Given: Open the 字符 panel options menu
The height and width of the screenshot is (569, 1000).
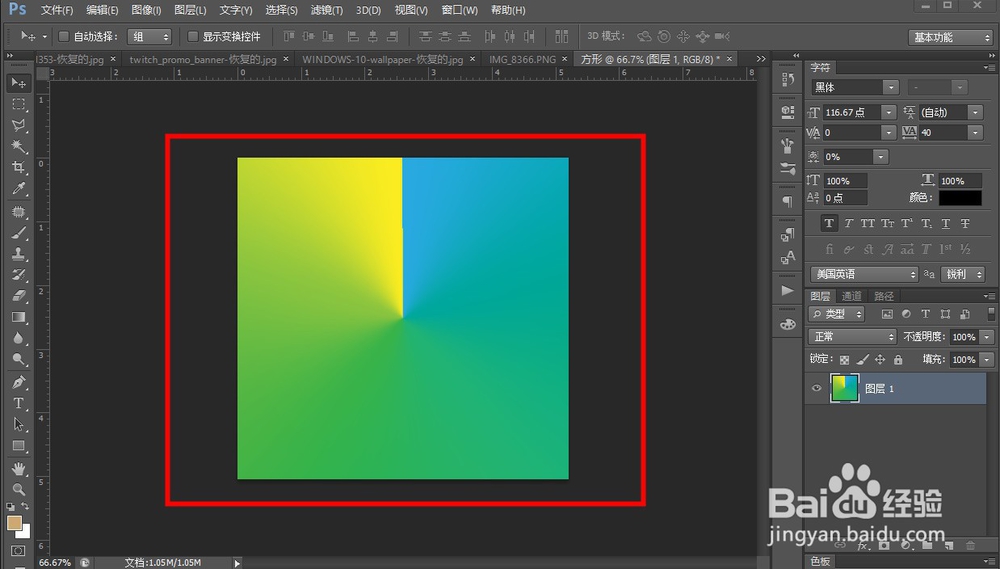Looking at the screenshot, I should [989, 67].
